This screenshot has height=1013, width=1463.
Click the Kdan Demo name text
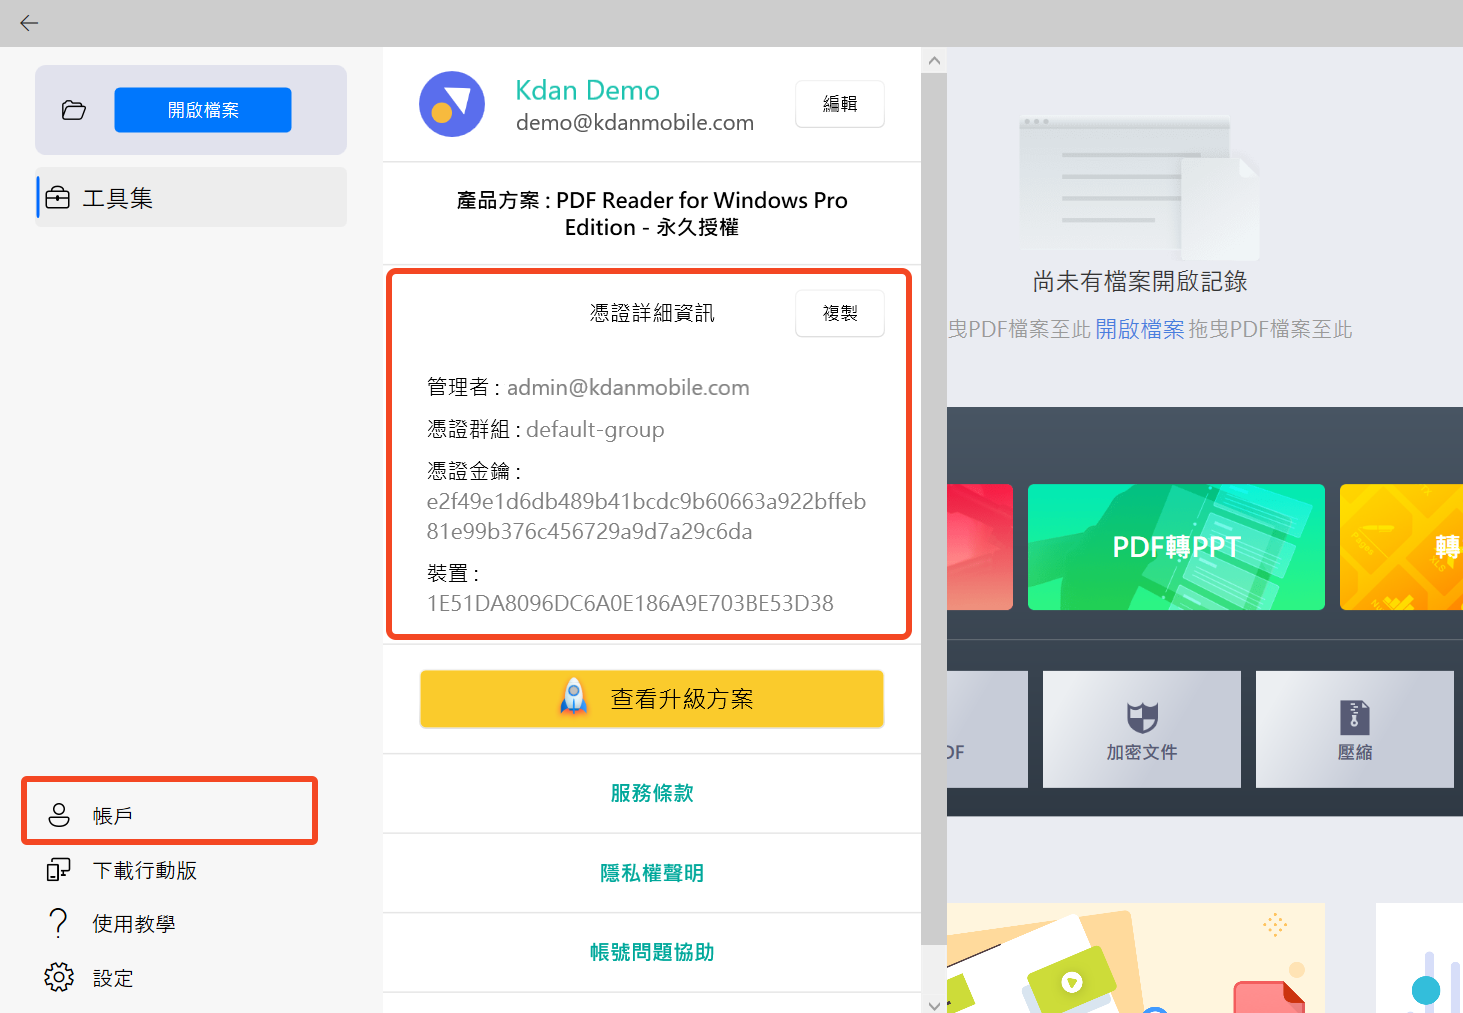pos(588,90)
